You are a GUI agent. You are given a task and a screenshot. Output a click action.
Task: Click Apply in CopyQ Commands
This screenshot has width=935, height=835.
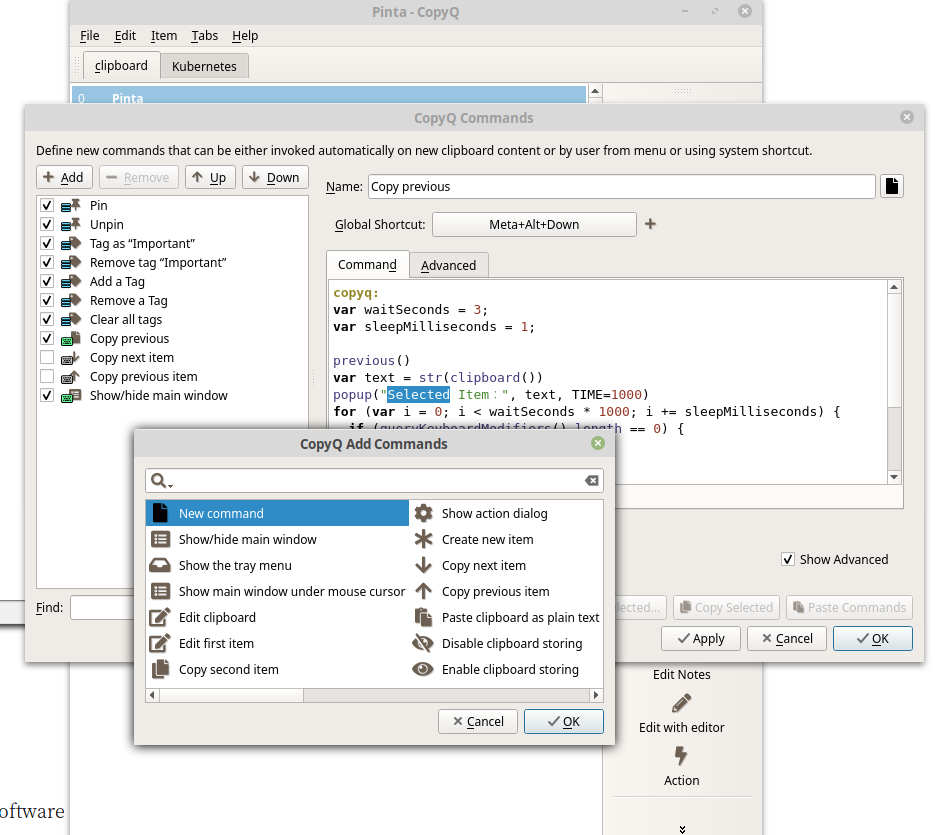click(x=701, y=638)
